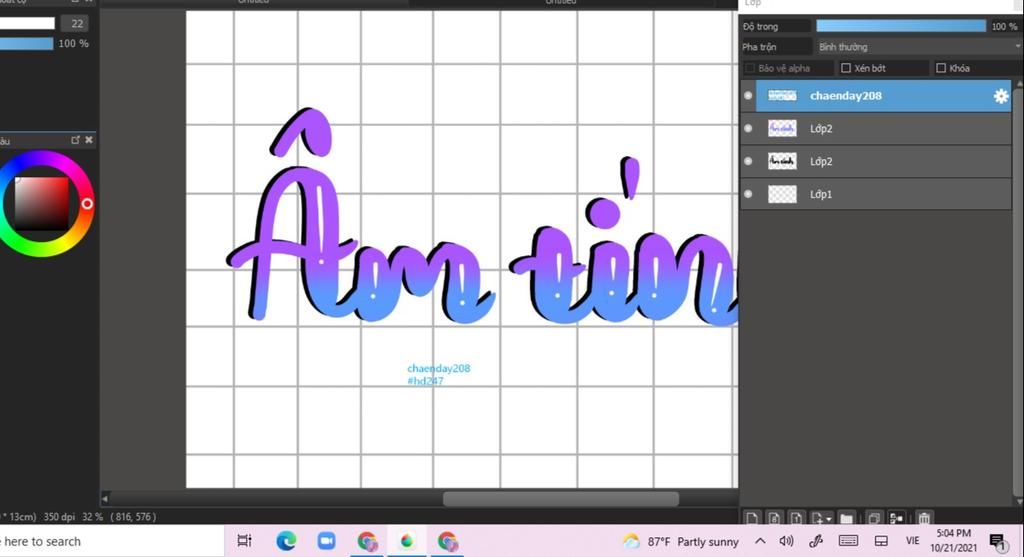Click the brush opacity 100 % value
The height and width of the screenshot is (557, 1024).
tap(73, 44)
